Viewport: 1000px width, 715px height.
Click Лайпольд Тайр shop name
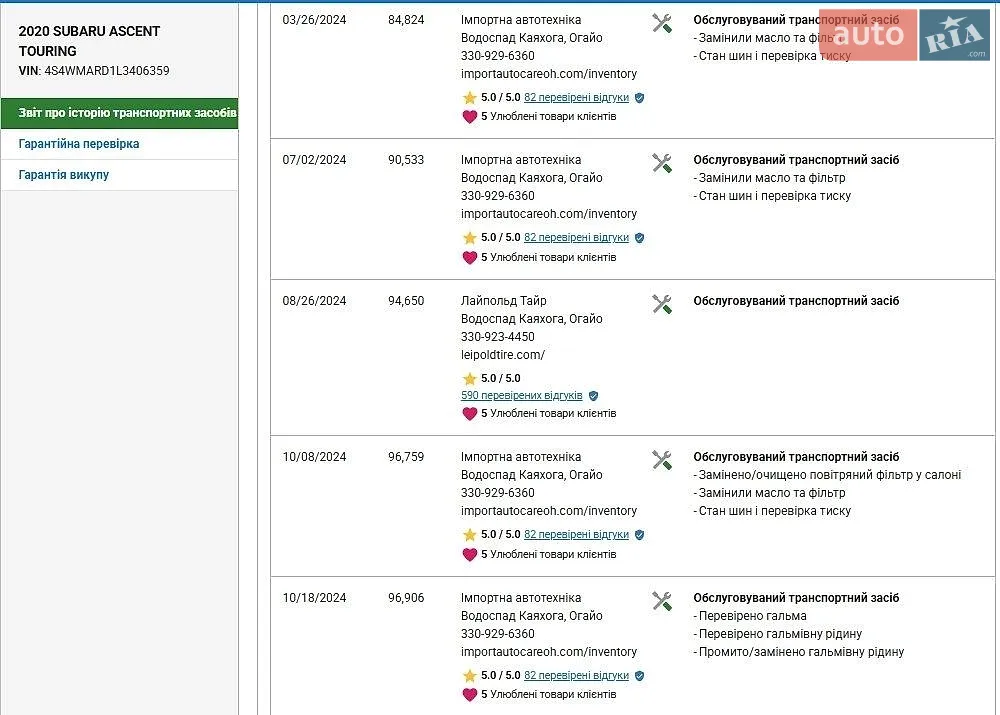(x=504, y=301)
